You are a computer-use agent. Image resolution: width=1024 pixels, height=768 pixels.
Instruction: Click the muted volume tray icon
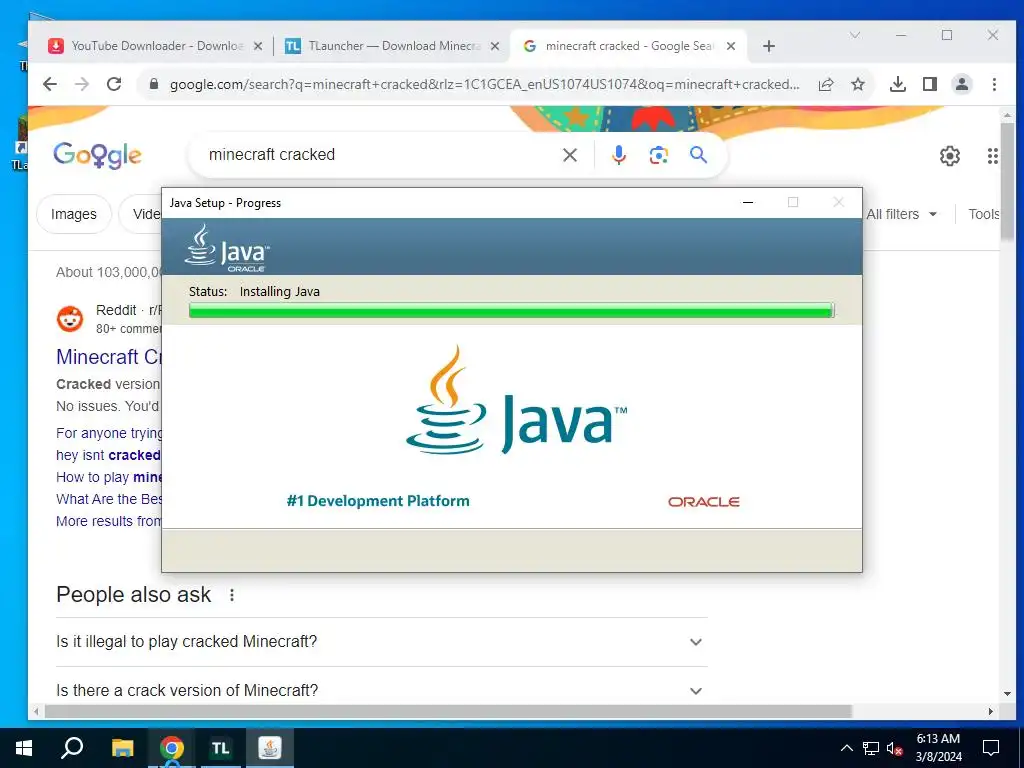[895, 748]
